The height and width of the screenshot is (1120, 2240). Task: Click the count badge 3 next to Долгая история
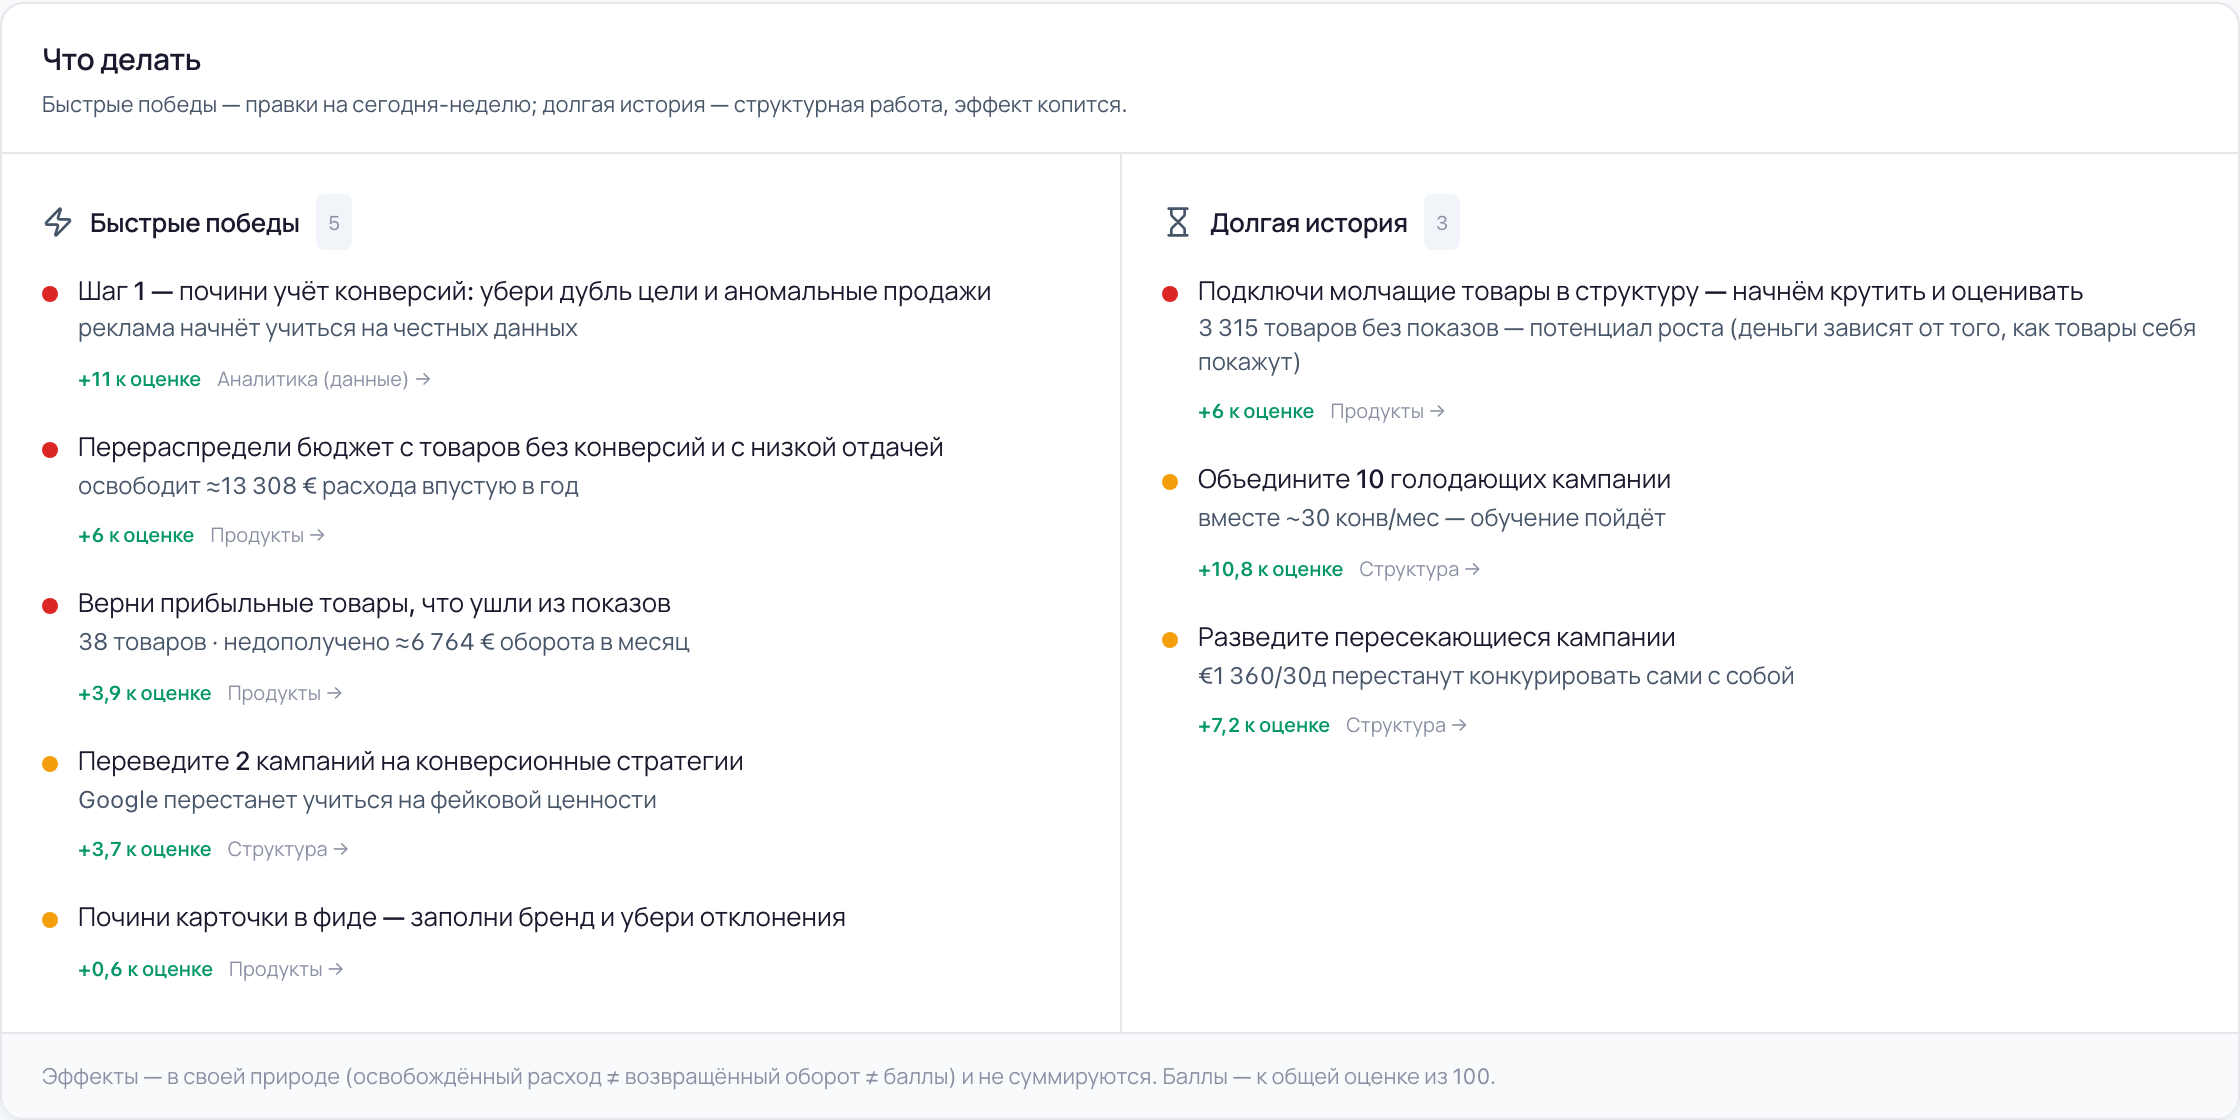pos(1442,222)
